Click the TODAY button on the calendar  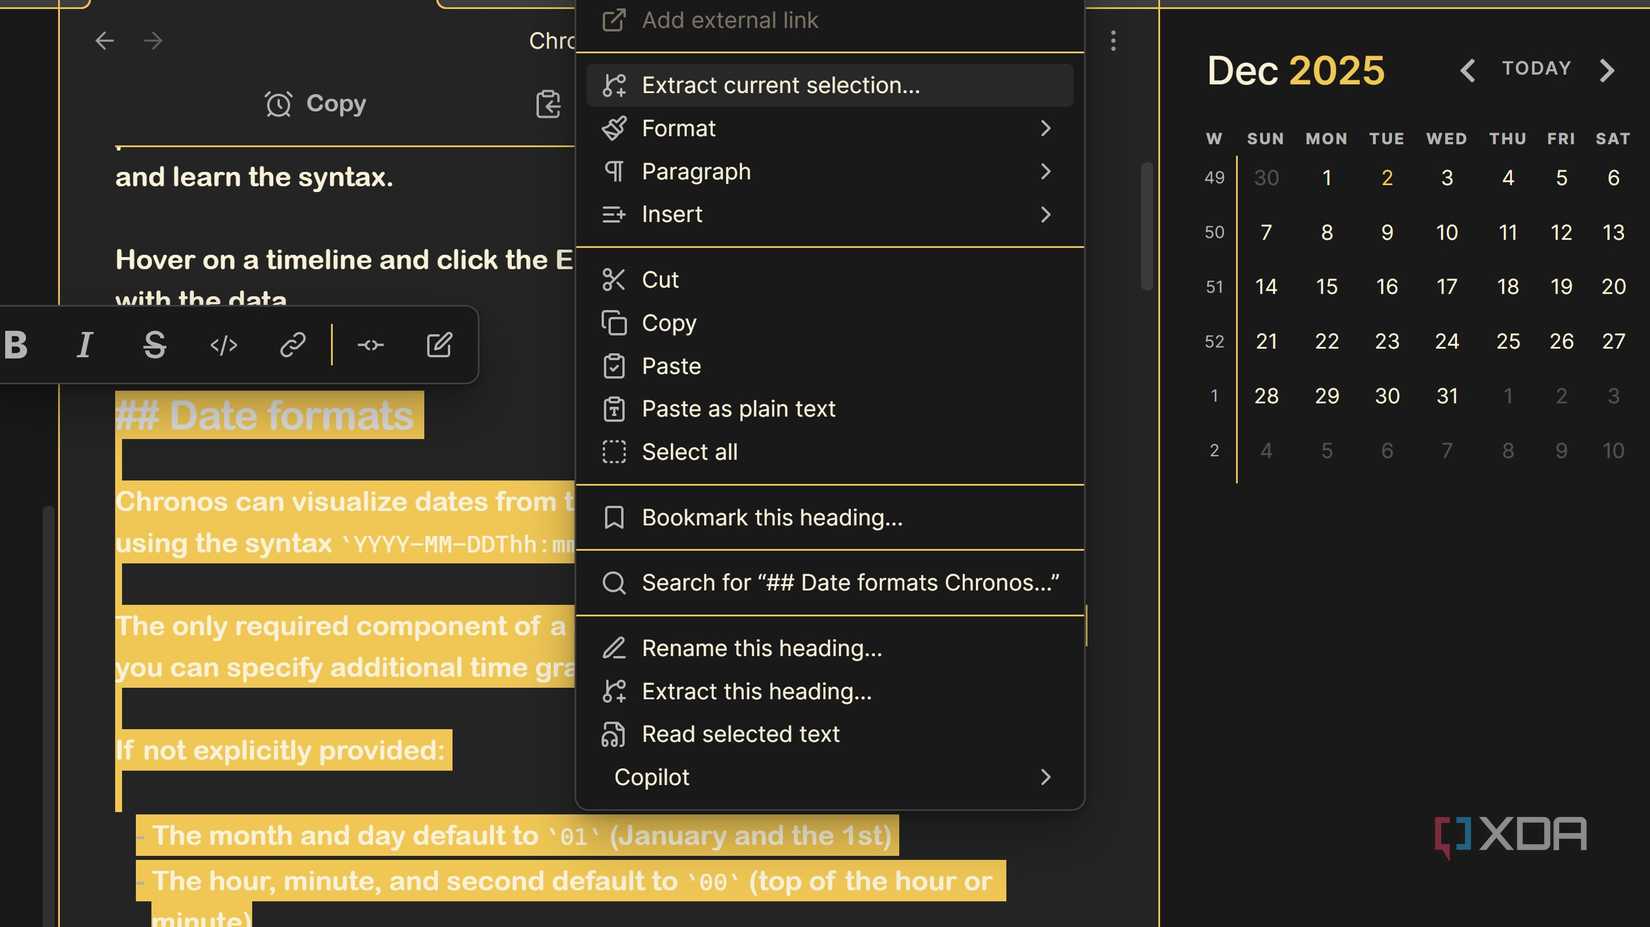click(1536, 68)
